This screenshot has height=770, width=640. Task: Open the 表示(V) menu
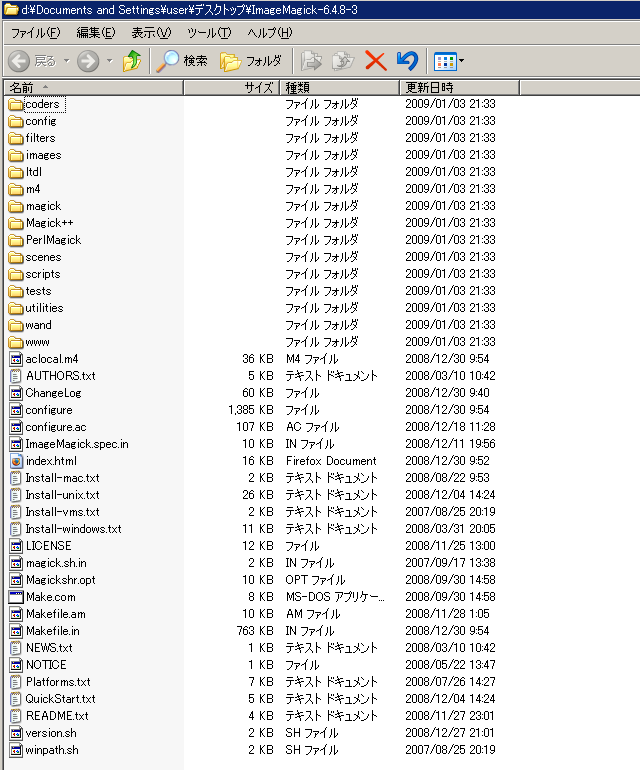[151, 33]
